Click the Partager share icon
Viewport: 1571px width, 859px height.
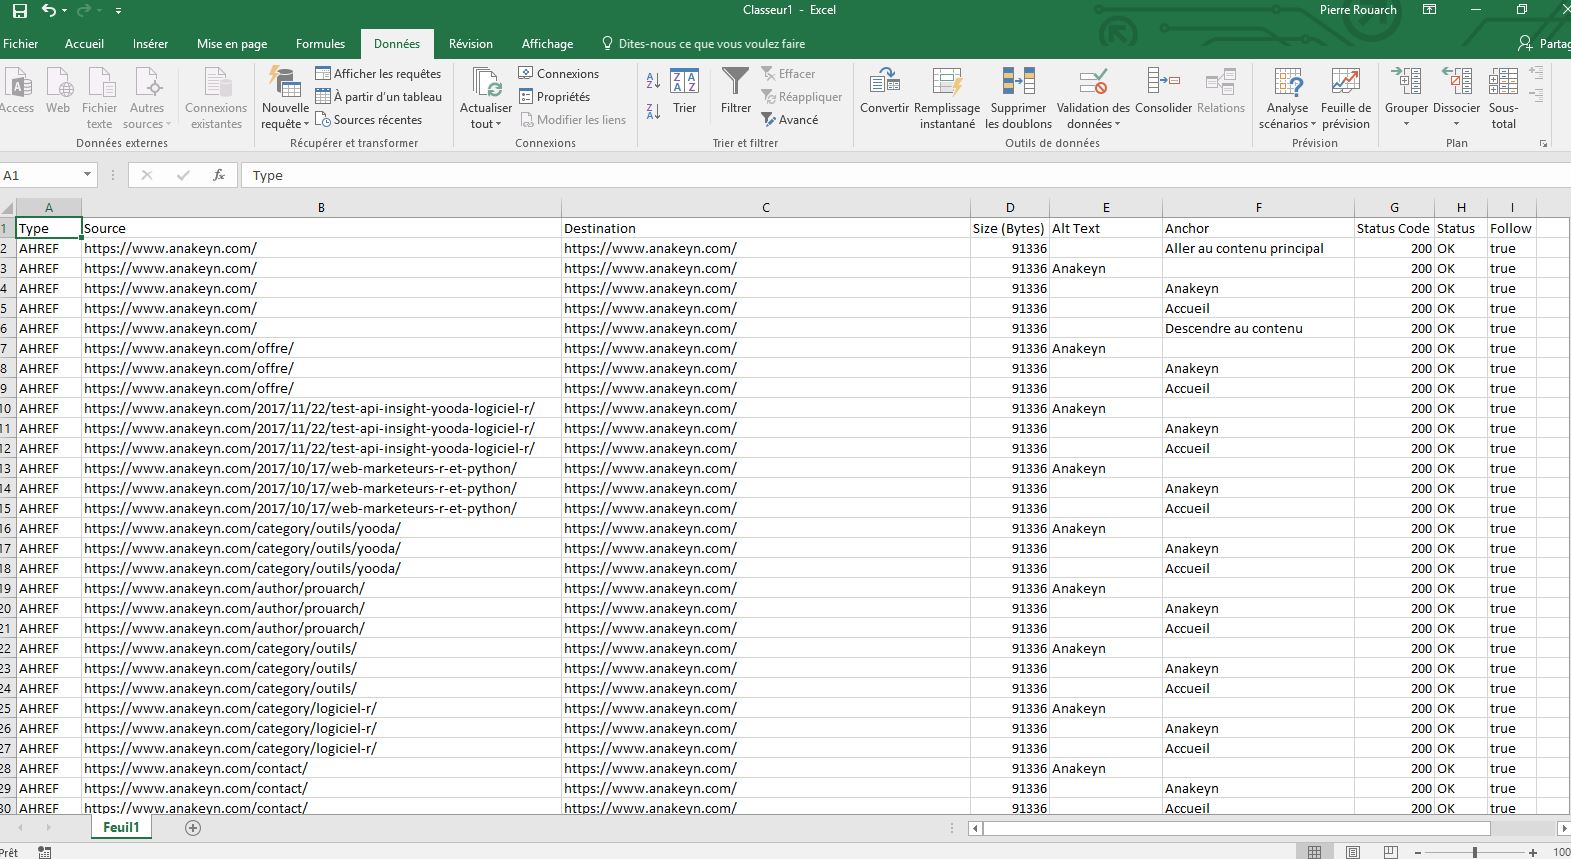1525,44
